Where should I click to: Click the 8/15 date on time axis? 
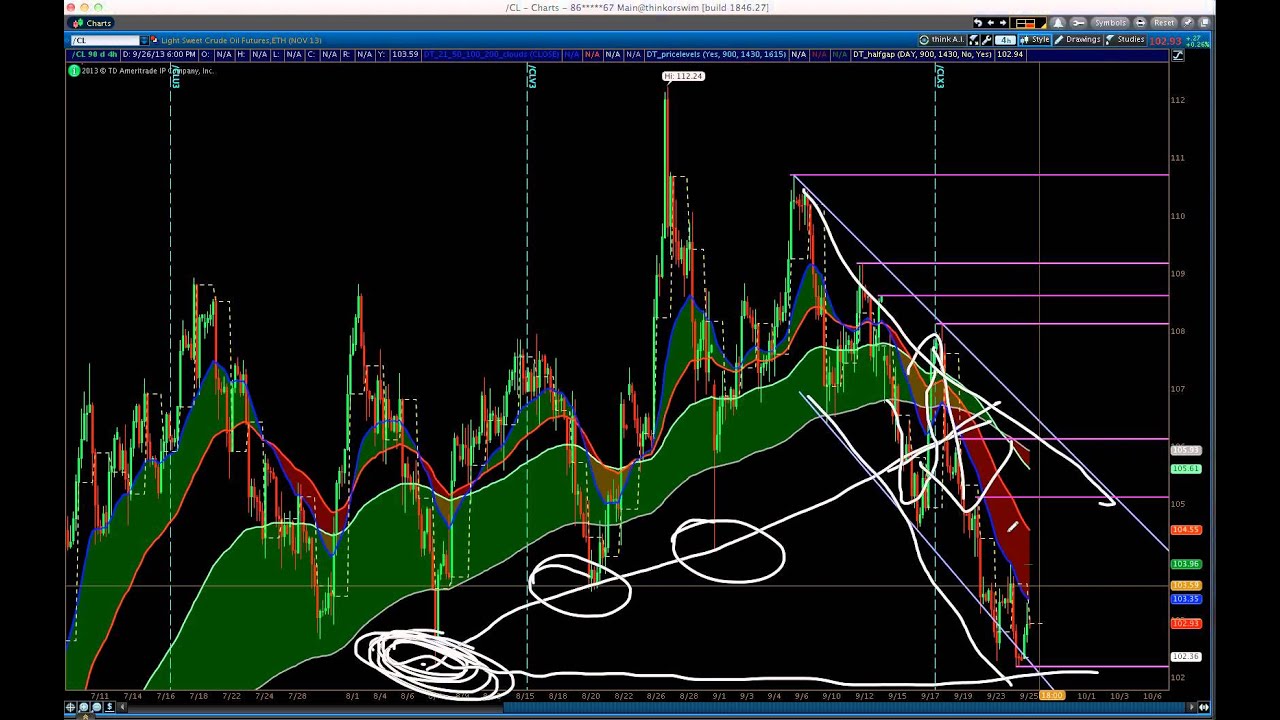pyautogui.click(x=524, y=696)
